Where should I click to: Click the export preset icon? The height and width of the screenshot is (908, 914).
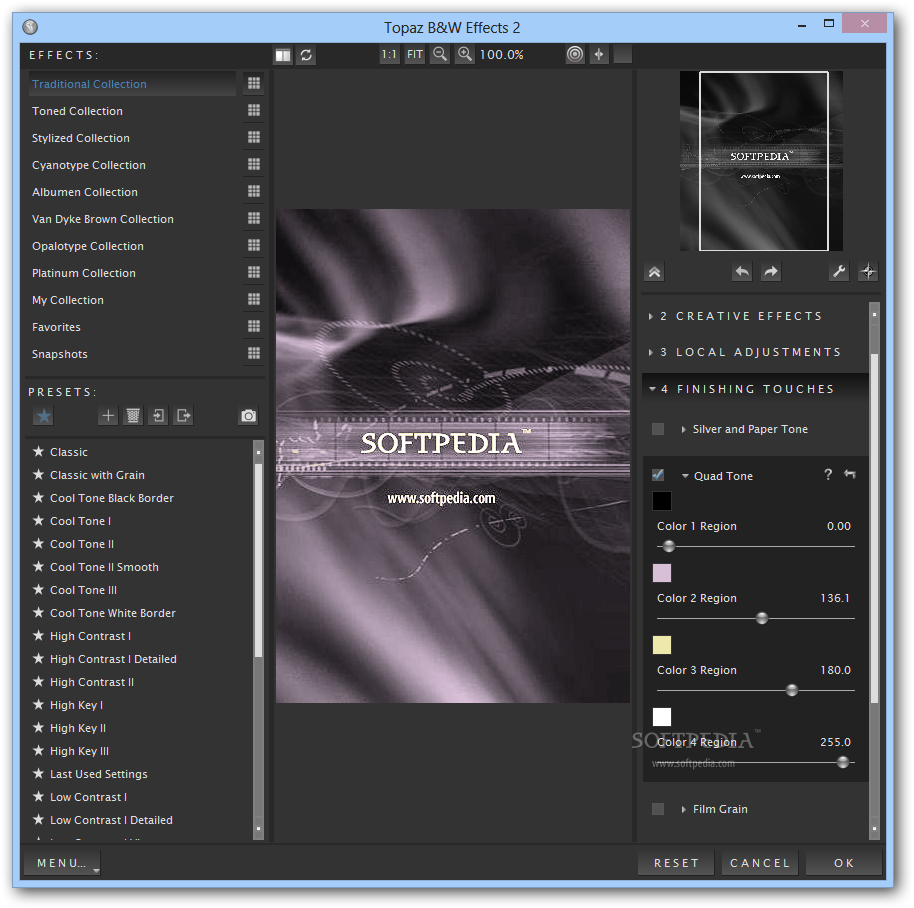click(x=184, y=416)
